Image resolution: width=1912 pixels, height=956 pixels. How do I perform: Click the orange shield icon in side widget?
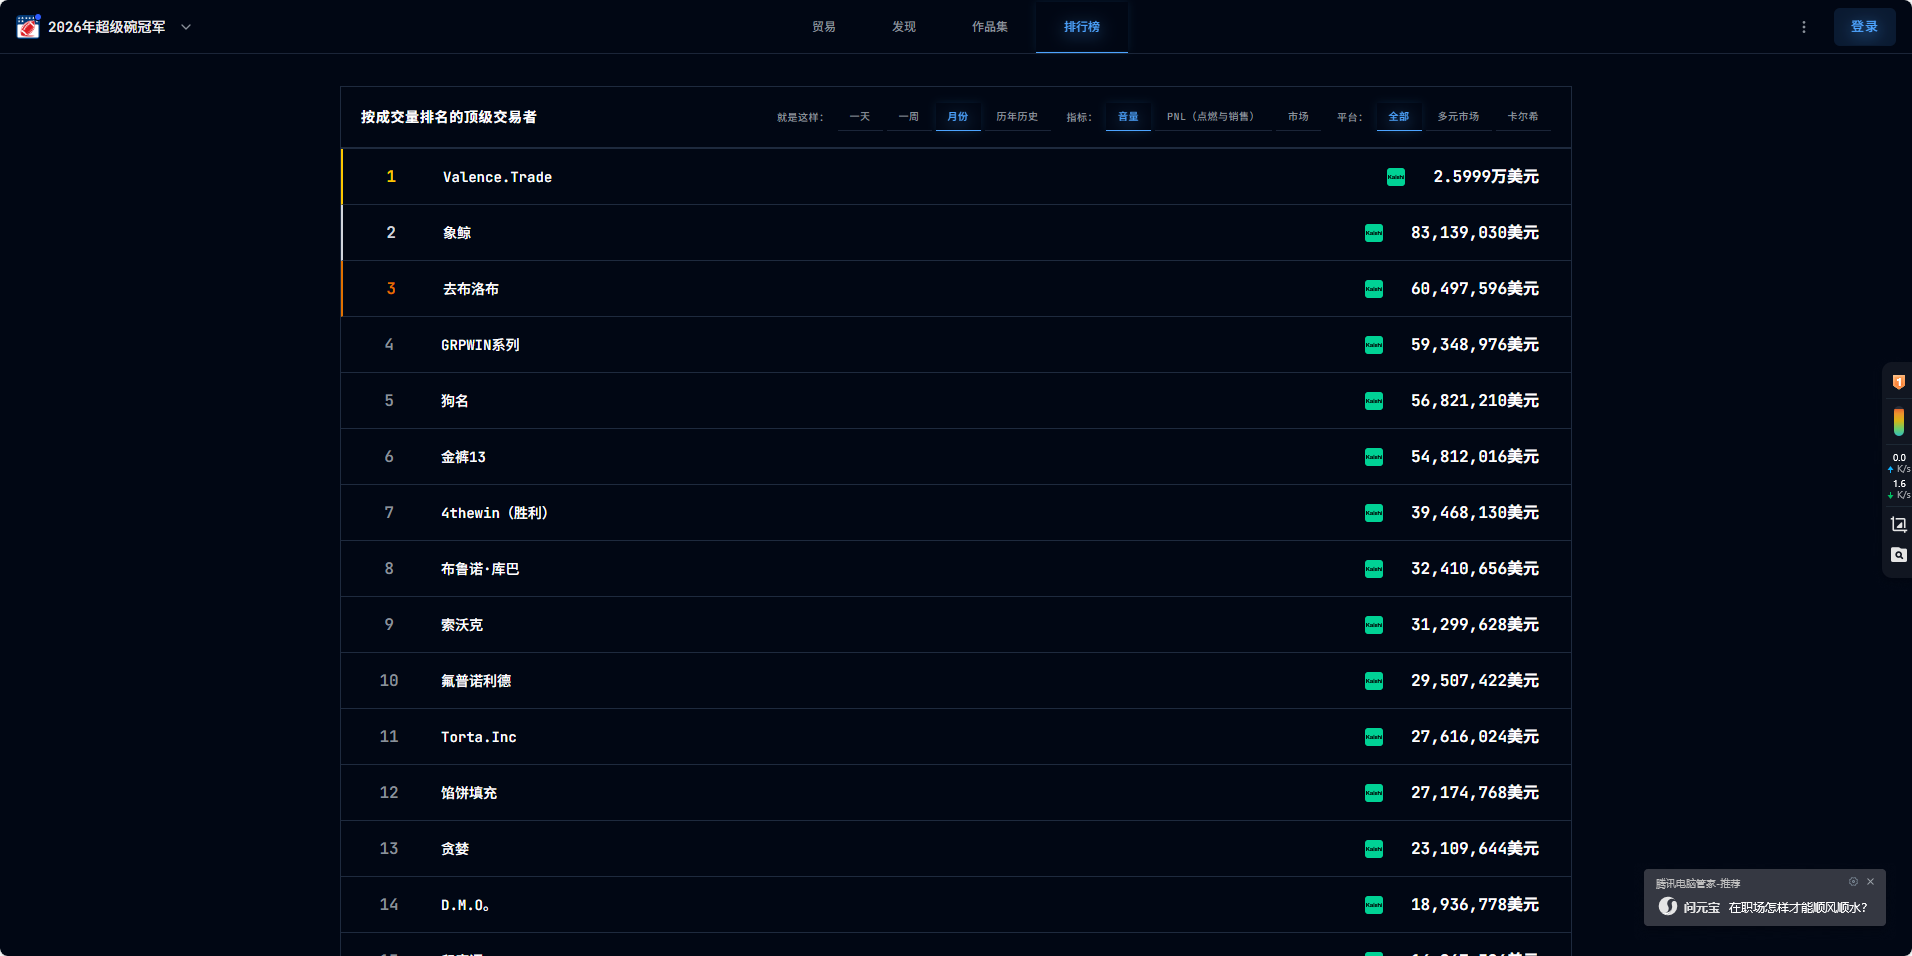[1898, 382]
